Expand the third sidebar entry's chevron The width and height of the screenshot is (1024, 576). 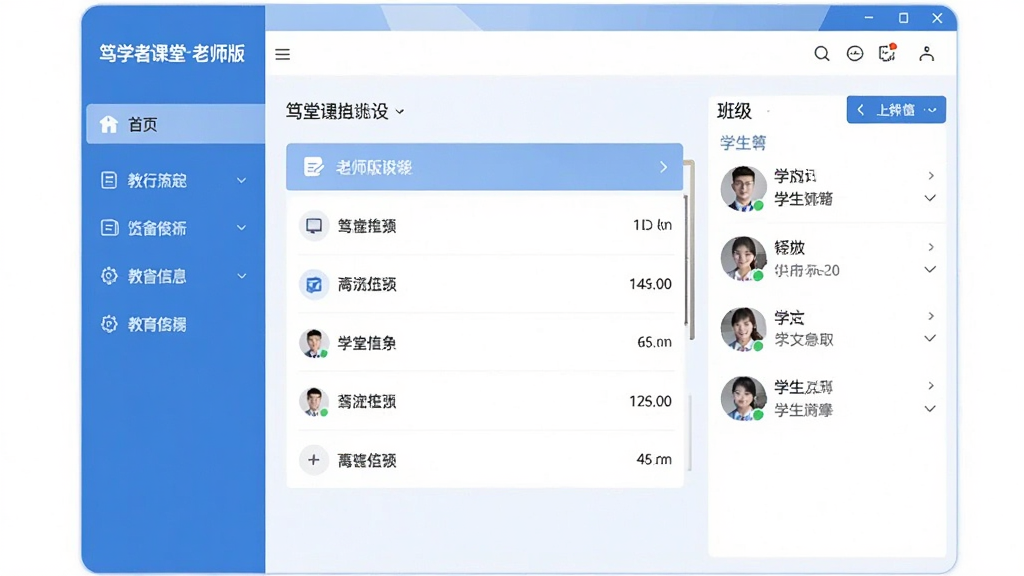coord(242,228)
